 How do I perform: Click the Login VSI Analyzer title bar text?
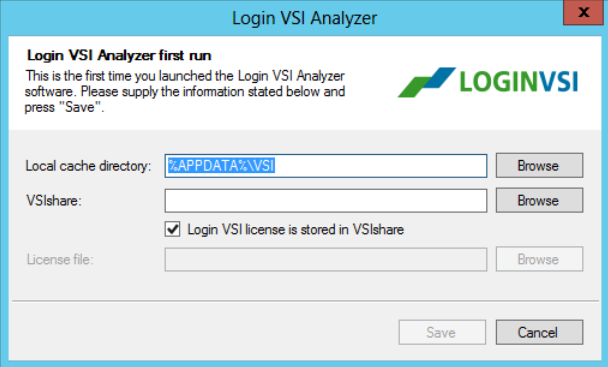tap(304, 18)
